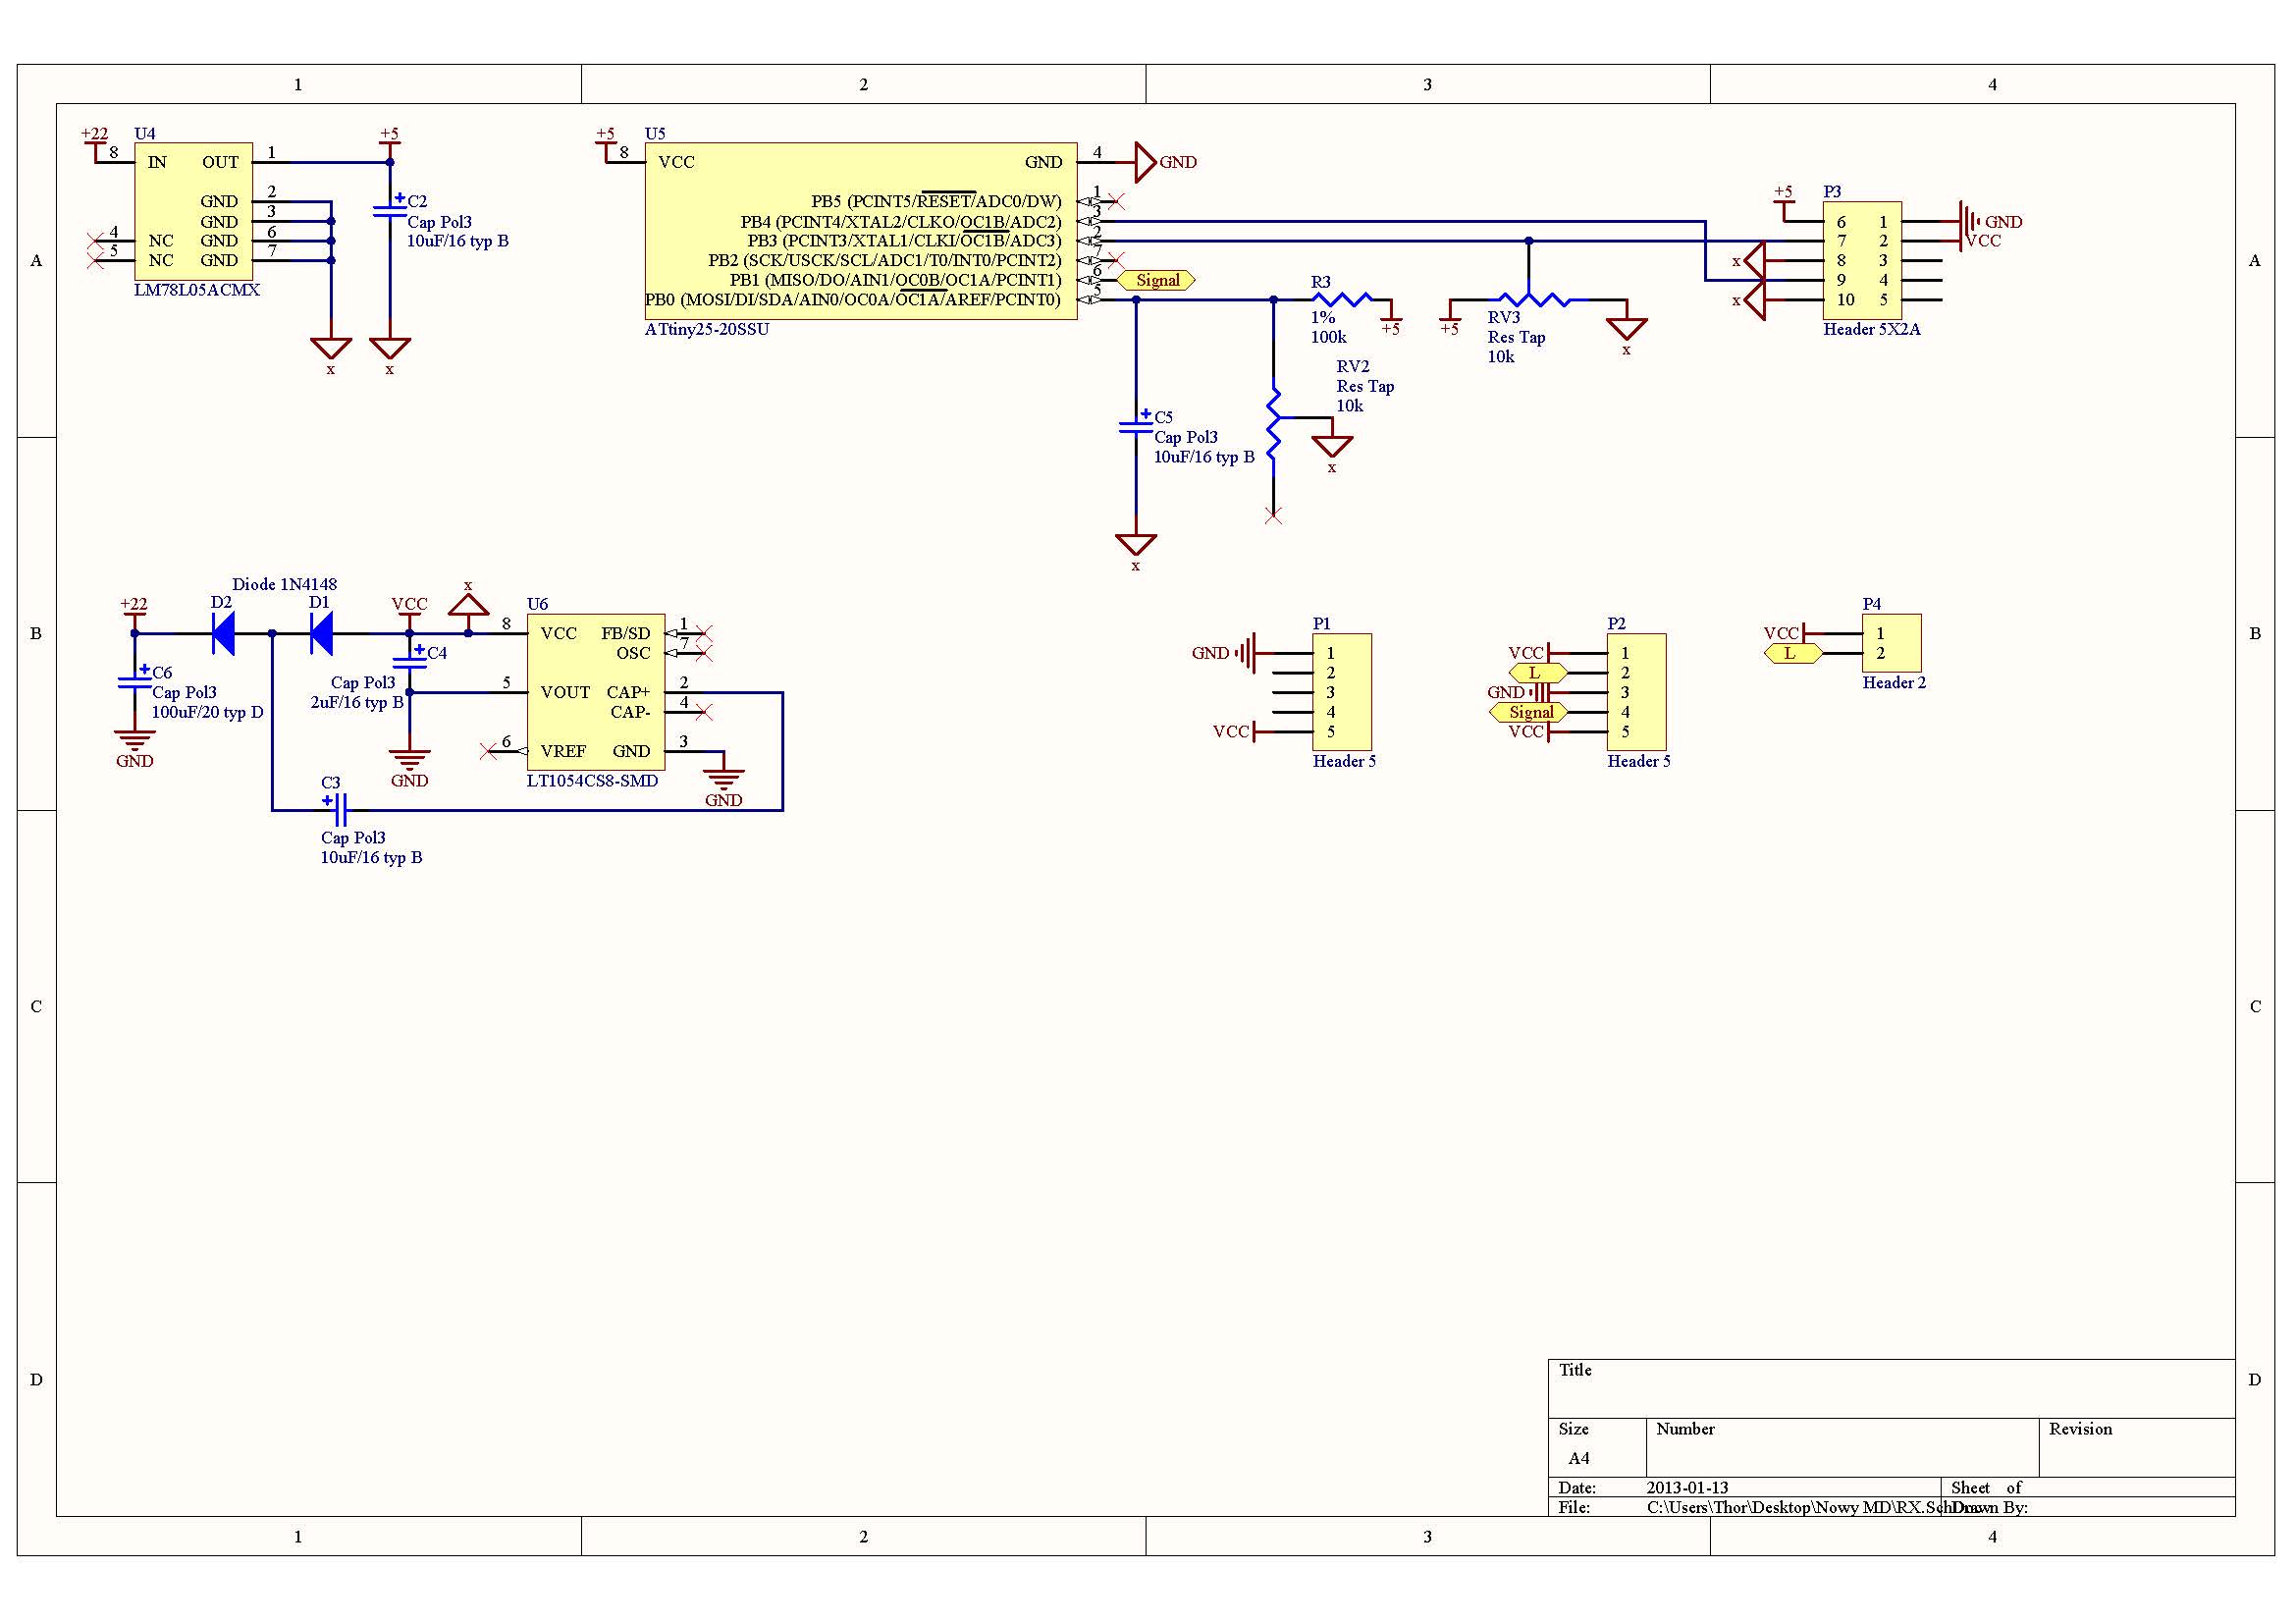Select the L port near header P4
The width and height of the screenshot is (2296, 1623).
click(1793, 653)
